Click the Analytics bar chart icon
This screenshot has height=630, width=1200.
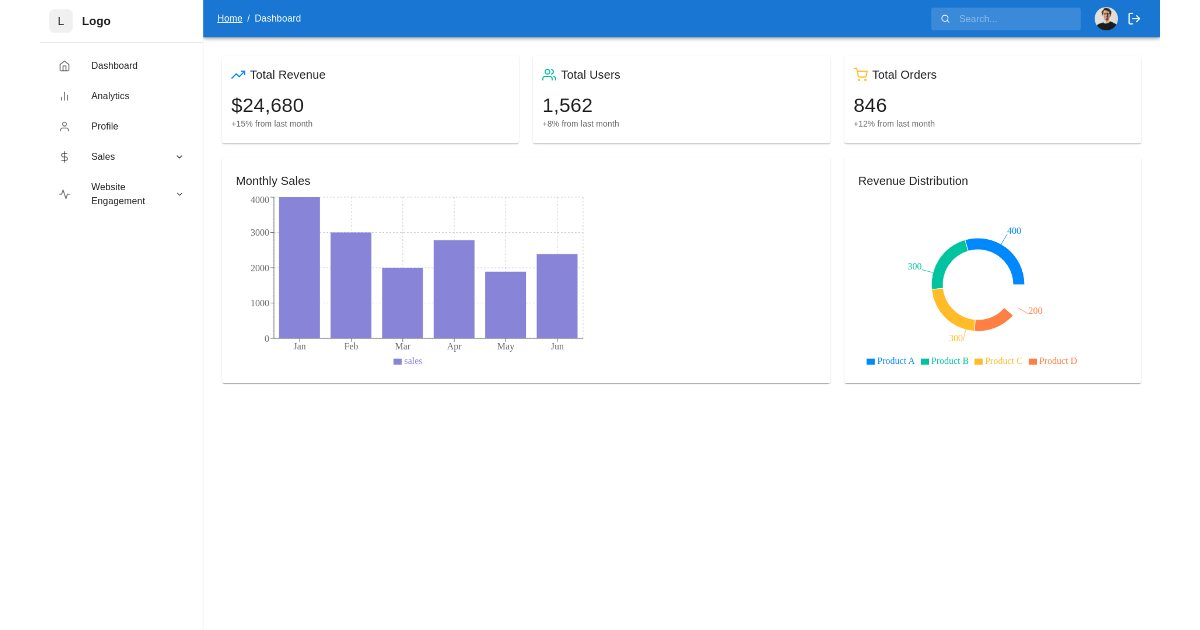click(64, 96)
